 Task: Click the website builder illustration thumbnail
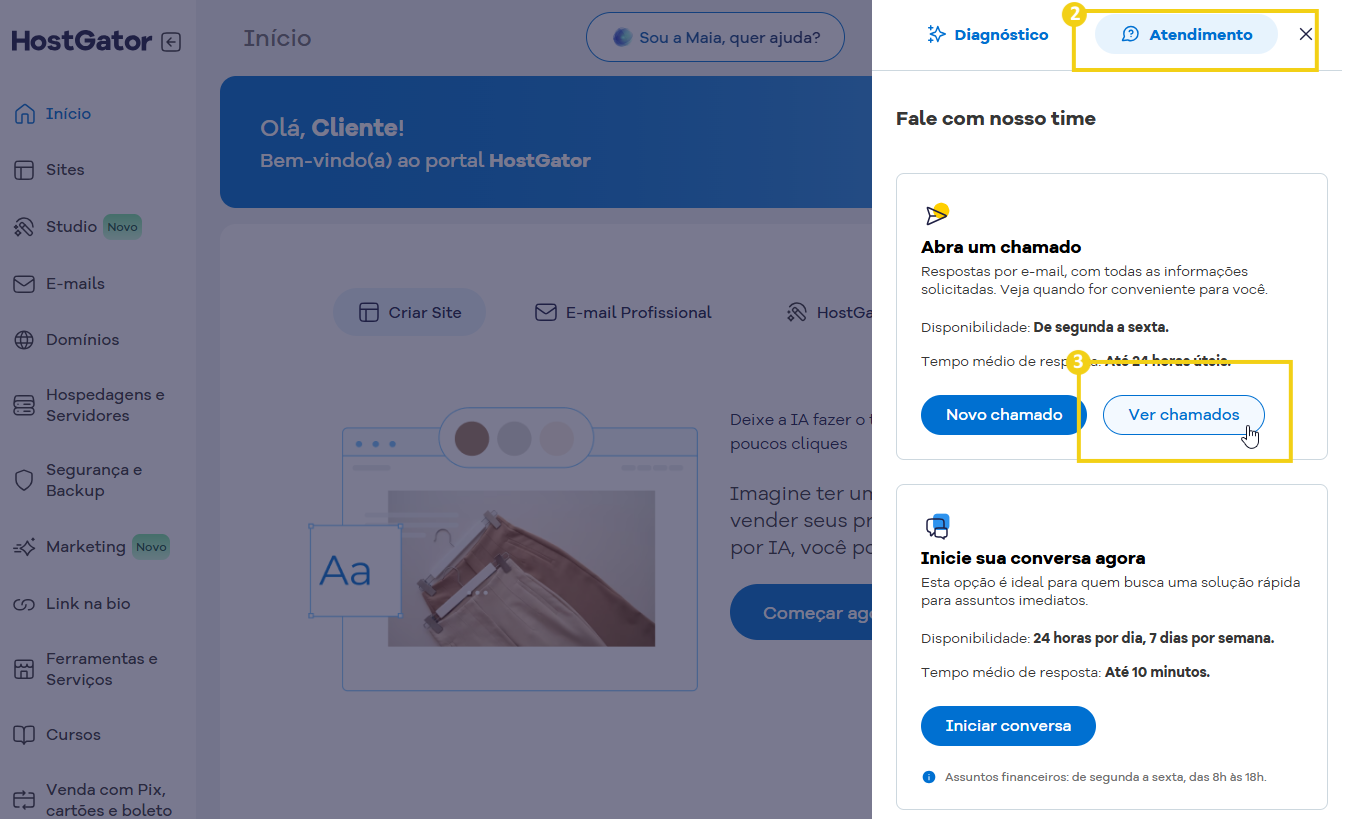coord(504,549)
